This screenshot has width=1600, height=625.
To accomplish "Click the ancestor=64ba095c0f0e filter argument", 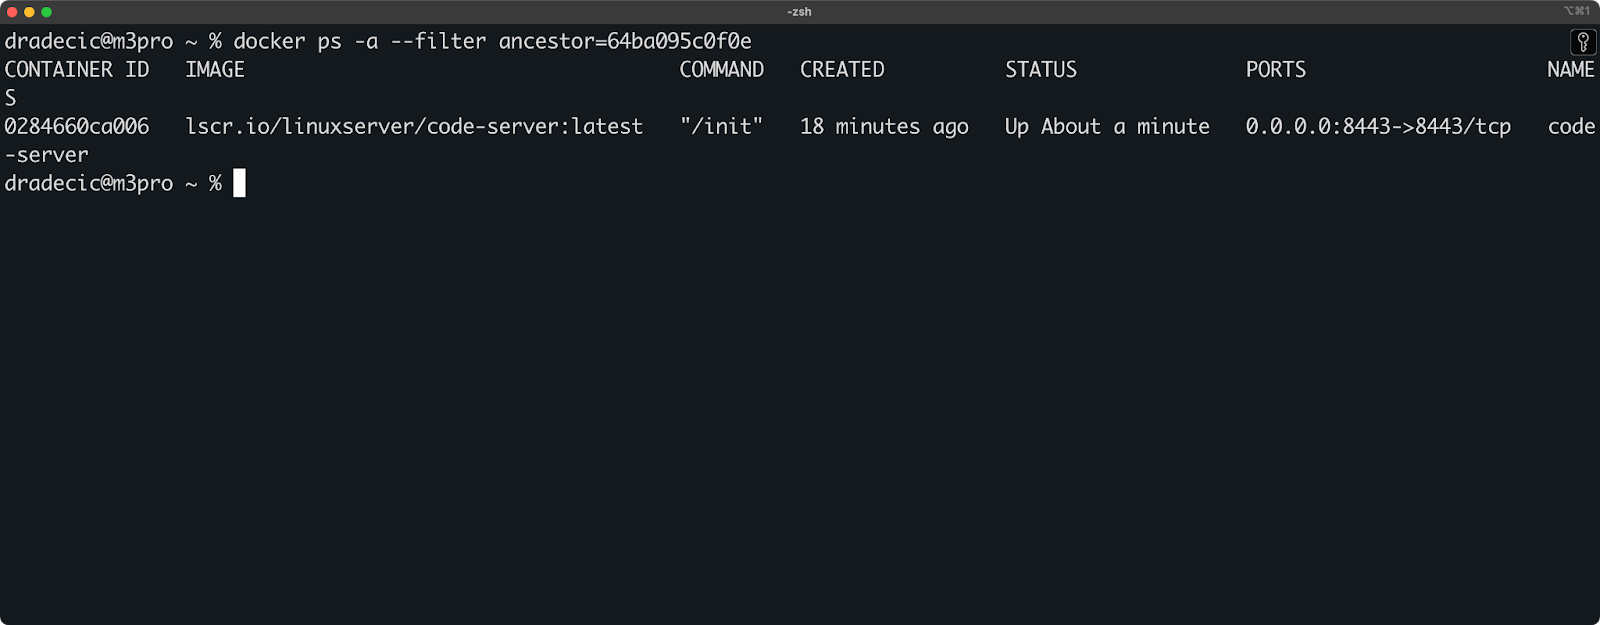I will pos(625,42).
